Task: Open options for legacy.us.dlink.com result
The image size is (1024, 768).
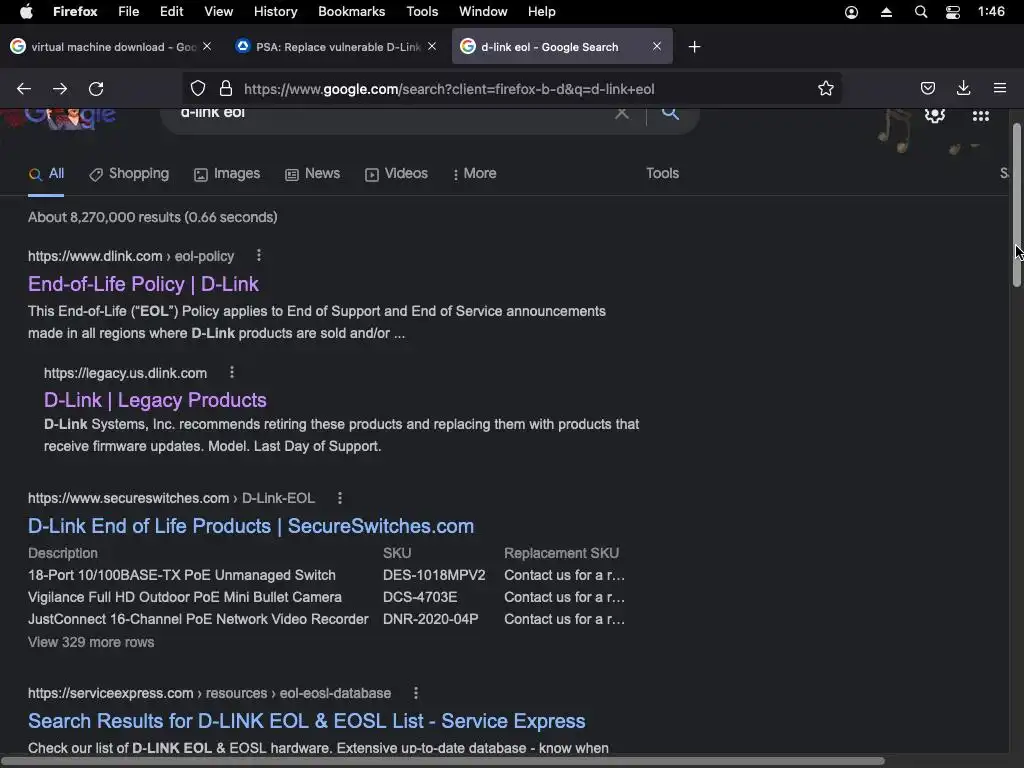Action: 232,372
